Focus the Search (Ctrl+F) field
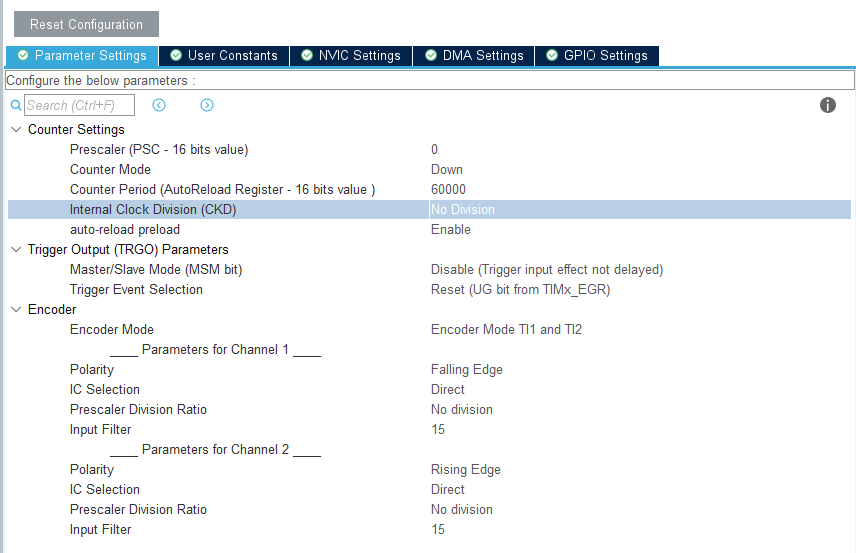 pyautogui.click(x=79, y=105)
